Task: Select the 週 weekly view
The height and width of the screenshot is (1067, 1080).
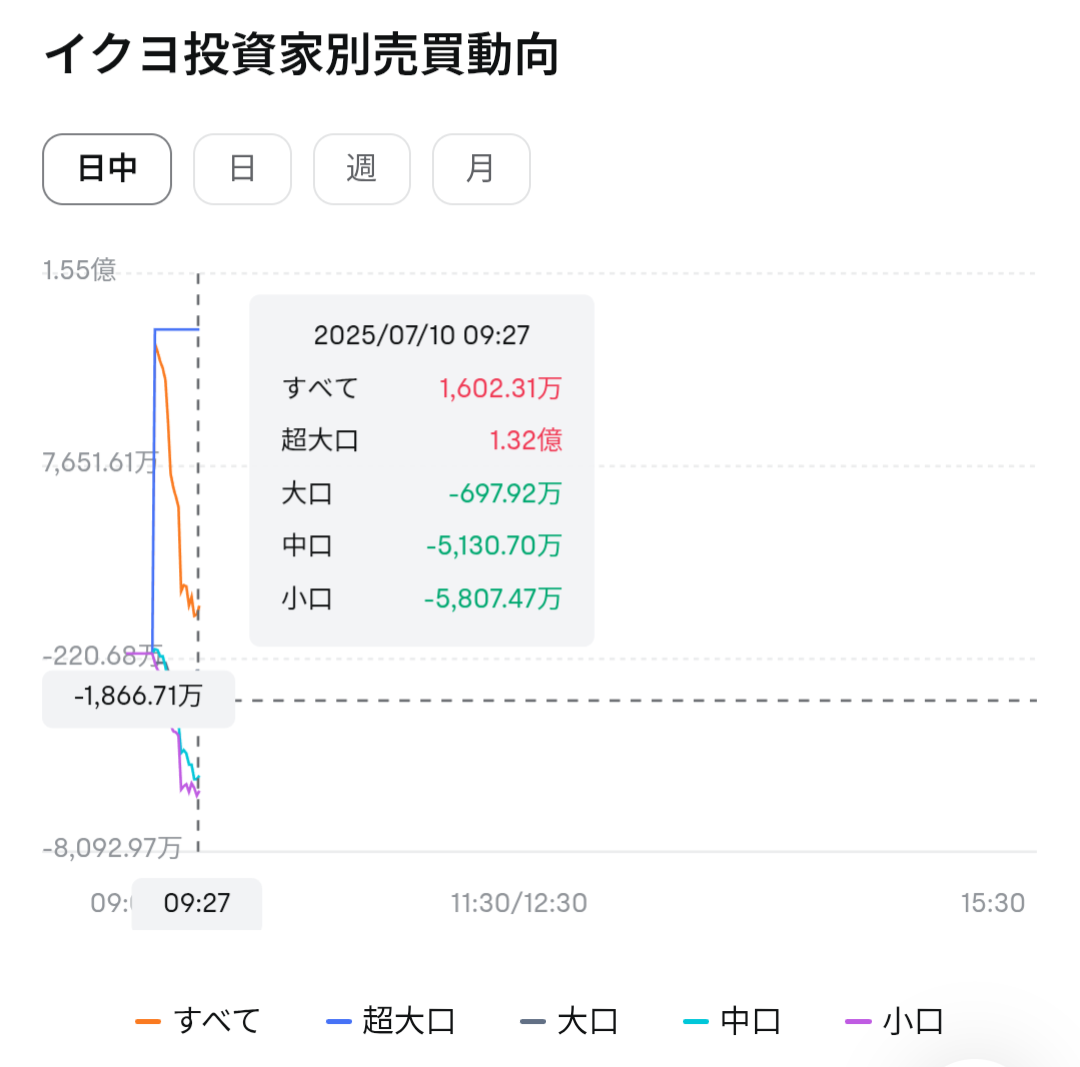Action: (362, 169)
